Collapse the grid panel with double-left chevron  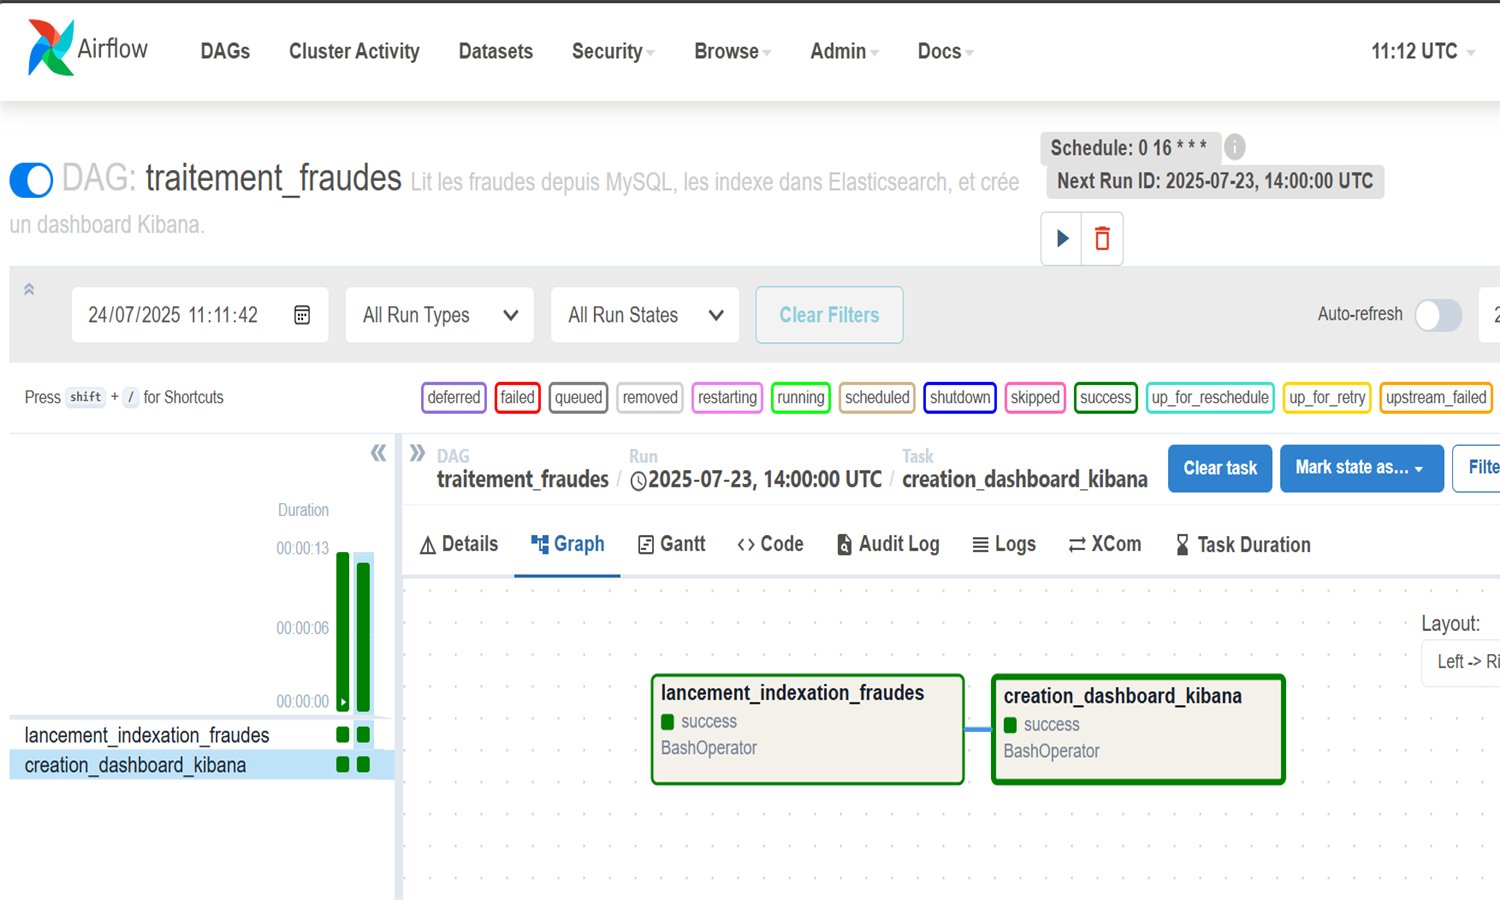point(378,453)
